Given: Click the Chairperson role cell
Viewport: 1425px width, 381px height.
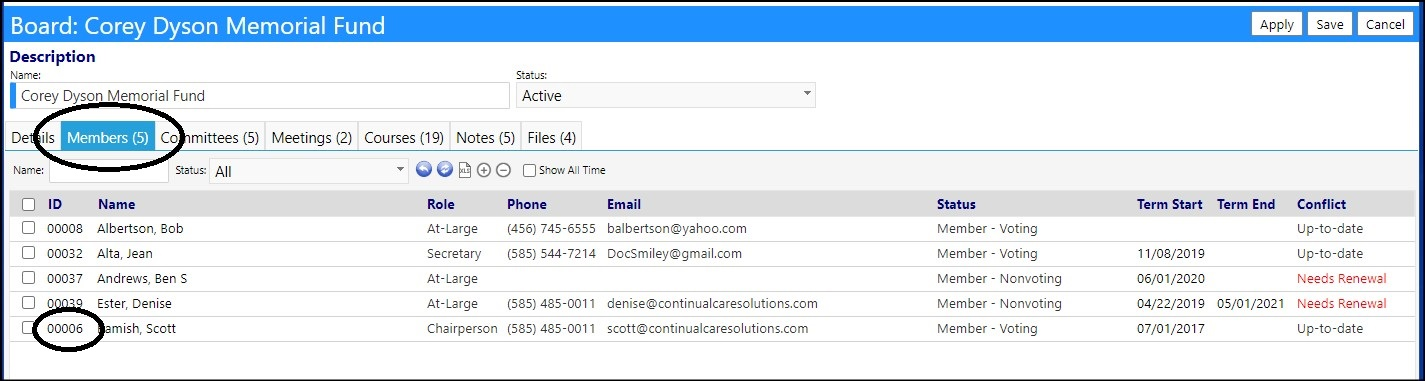Looking at the screenshot, I should click(462, 328).
